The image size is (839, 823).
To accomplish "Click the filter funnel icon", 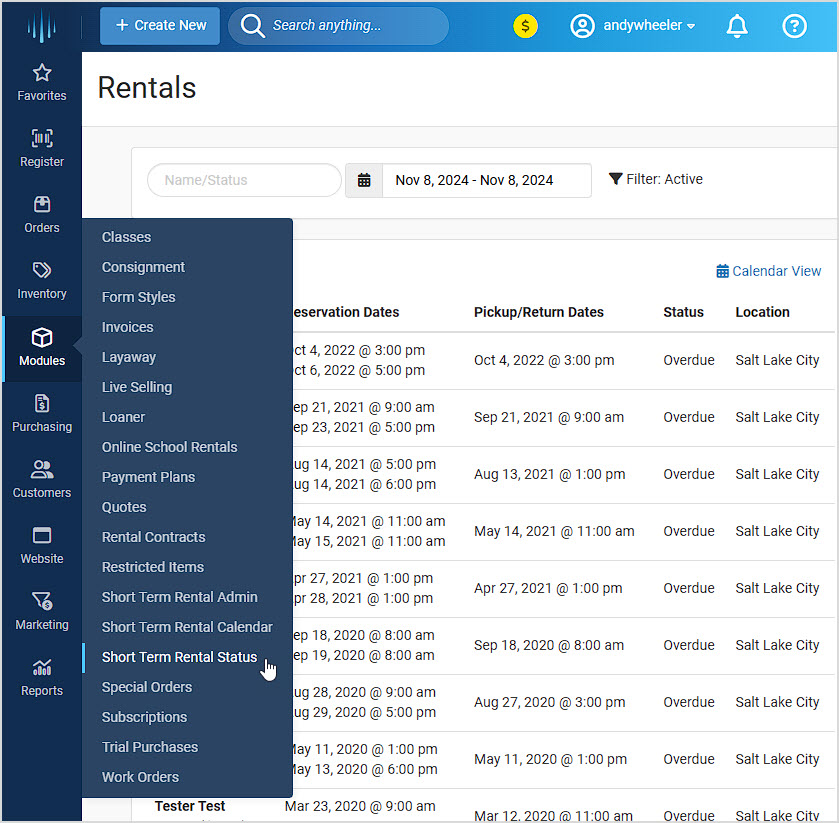I will 615,179.
